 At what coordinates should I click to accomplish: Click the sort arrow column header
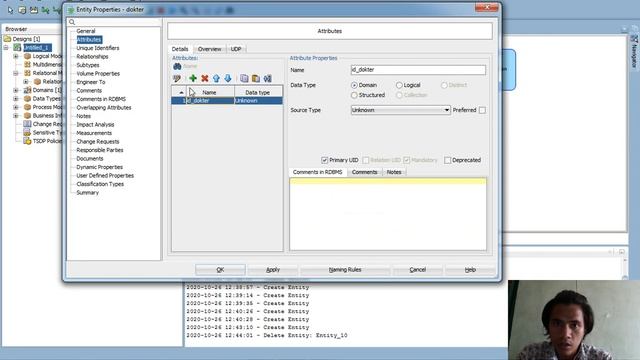click(x=180, y=92)
